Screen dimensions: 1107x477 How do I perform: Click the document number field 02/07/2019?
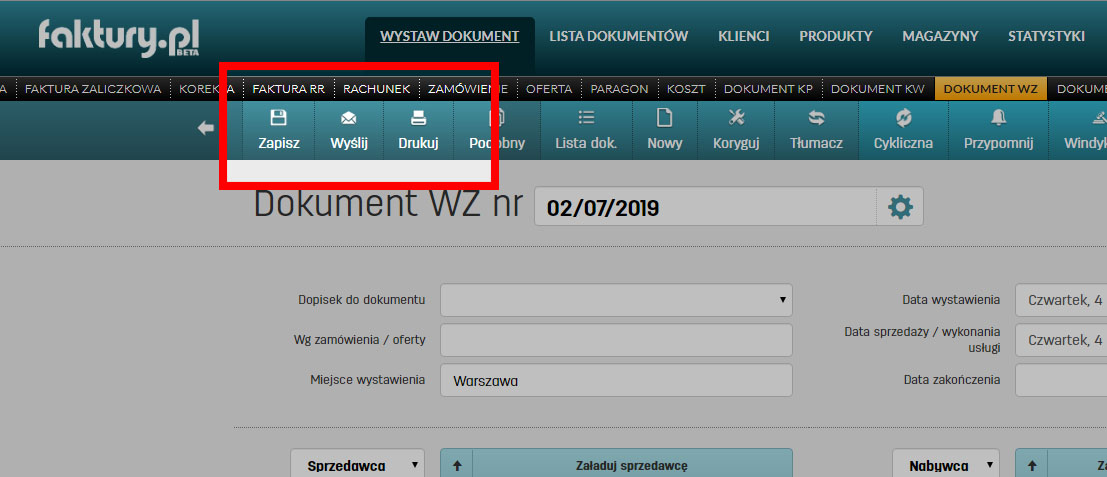pos(705,207)
